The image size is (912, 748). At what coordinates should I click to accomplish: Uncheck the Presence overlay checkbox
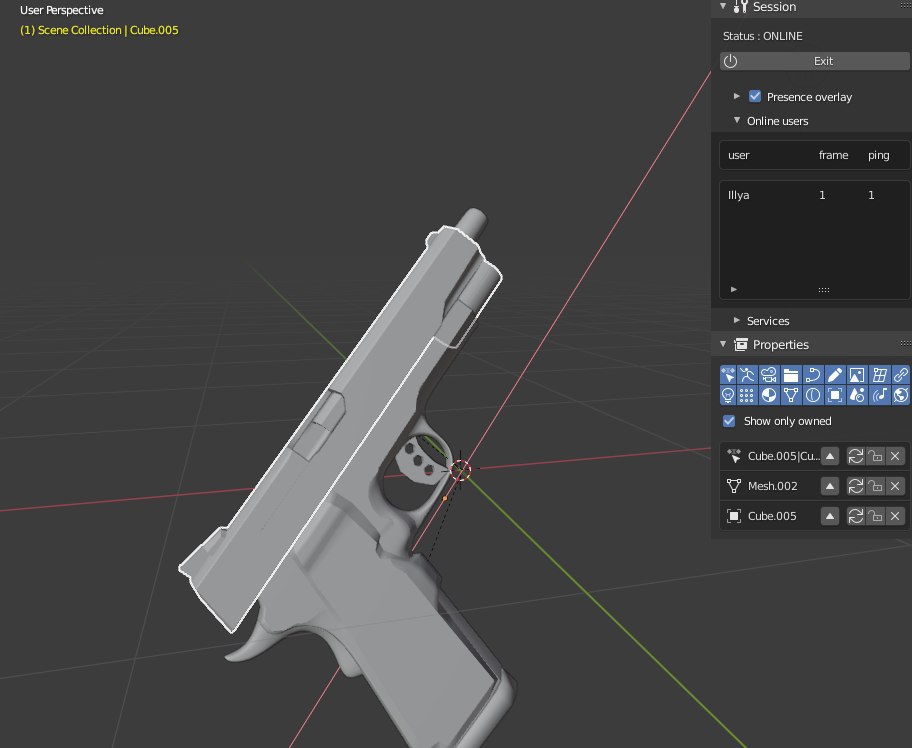[755, 97]
